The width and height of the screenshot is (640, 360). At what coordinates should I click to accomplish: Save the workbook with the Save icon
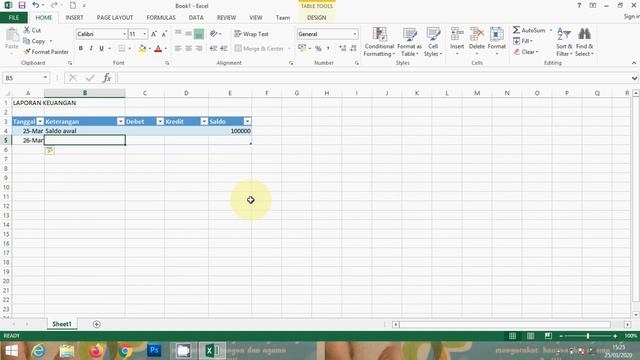coord(22,5)
